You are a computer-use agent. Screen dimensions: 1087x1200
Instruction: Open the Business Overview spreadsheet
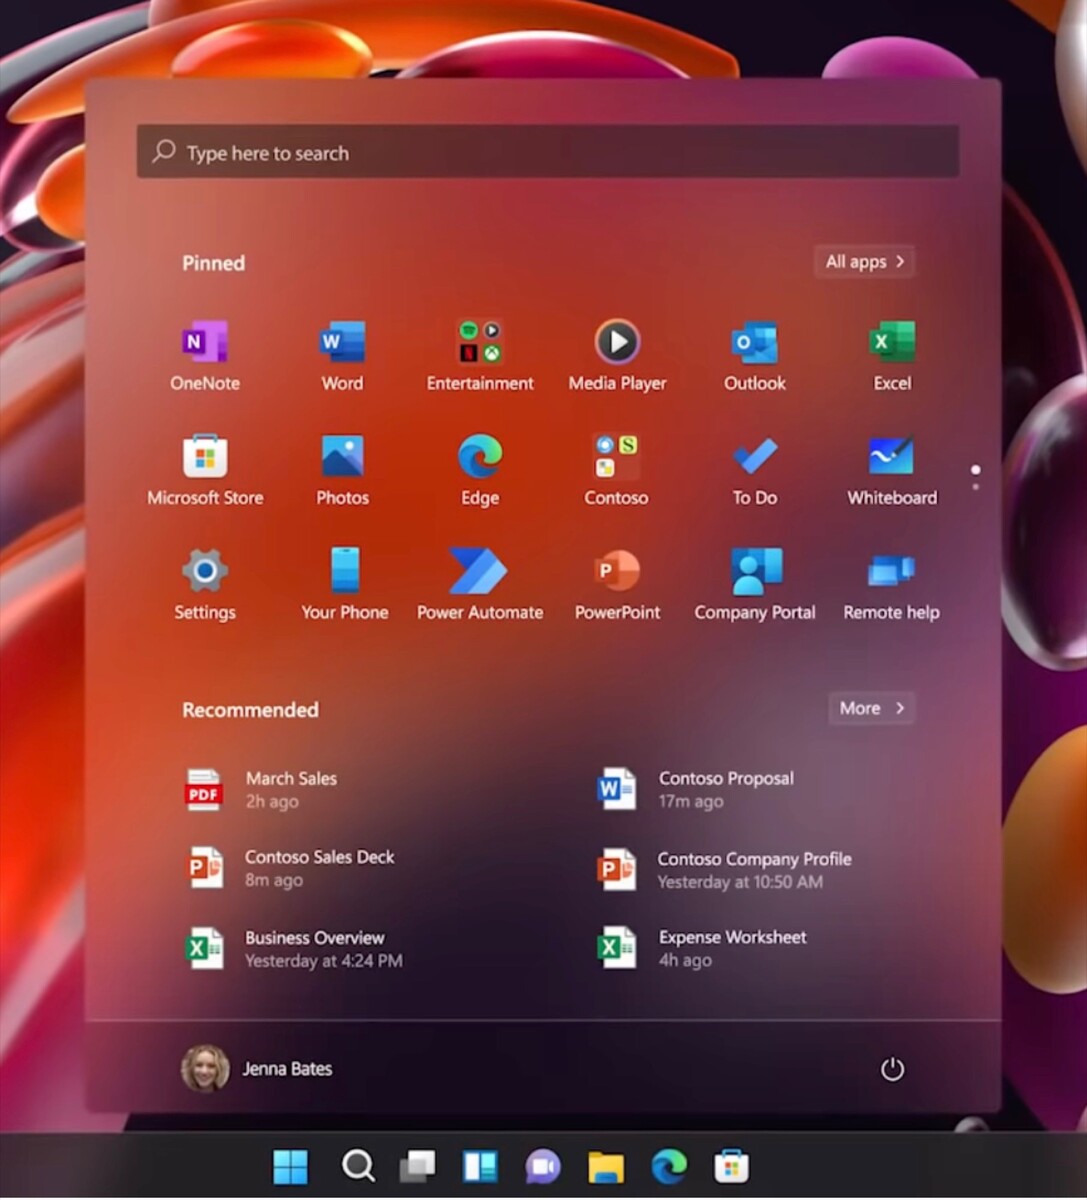tap(294, 948)
